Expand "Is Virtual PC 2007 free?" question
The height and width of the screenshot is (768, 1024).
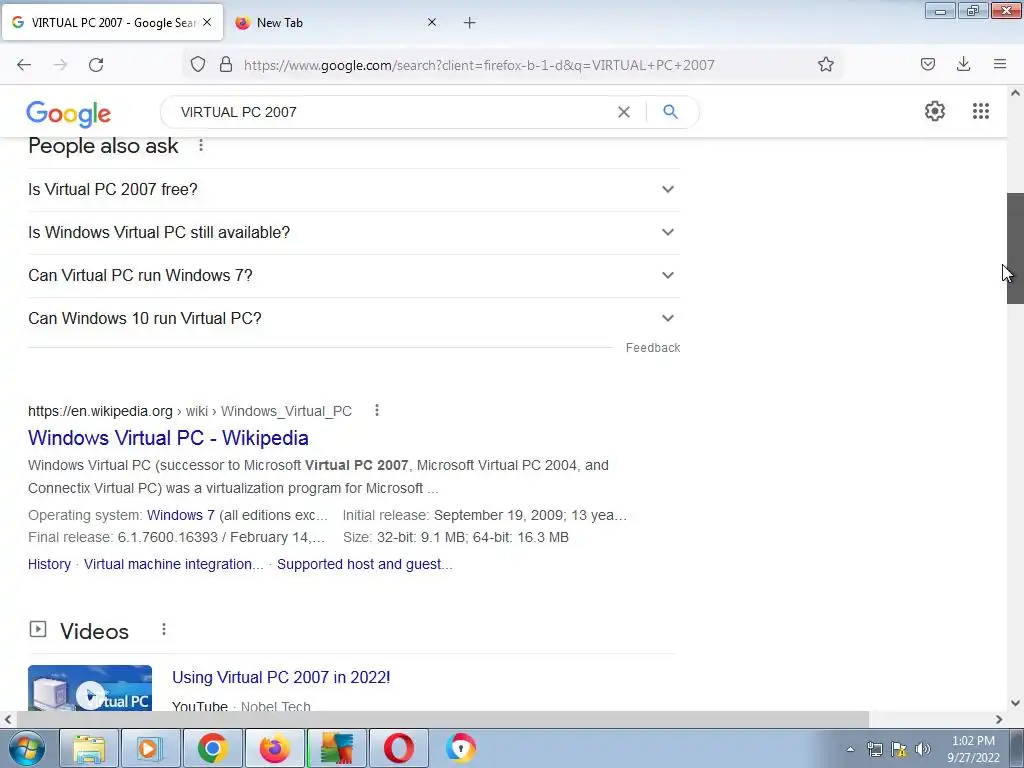coord(354,189)
